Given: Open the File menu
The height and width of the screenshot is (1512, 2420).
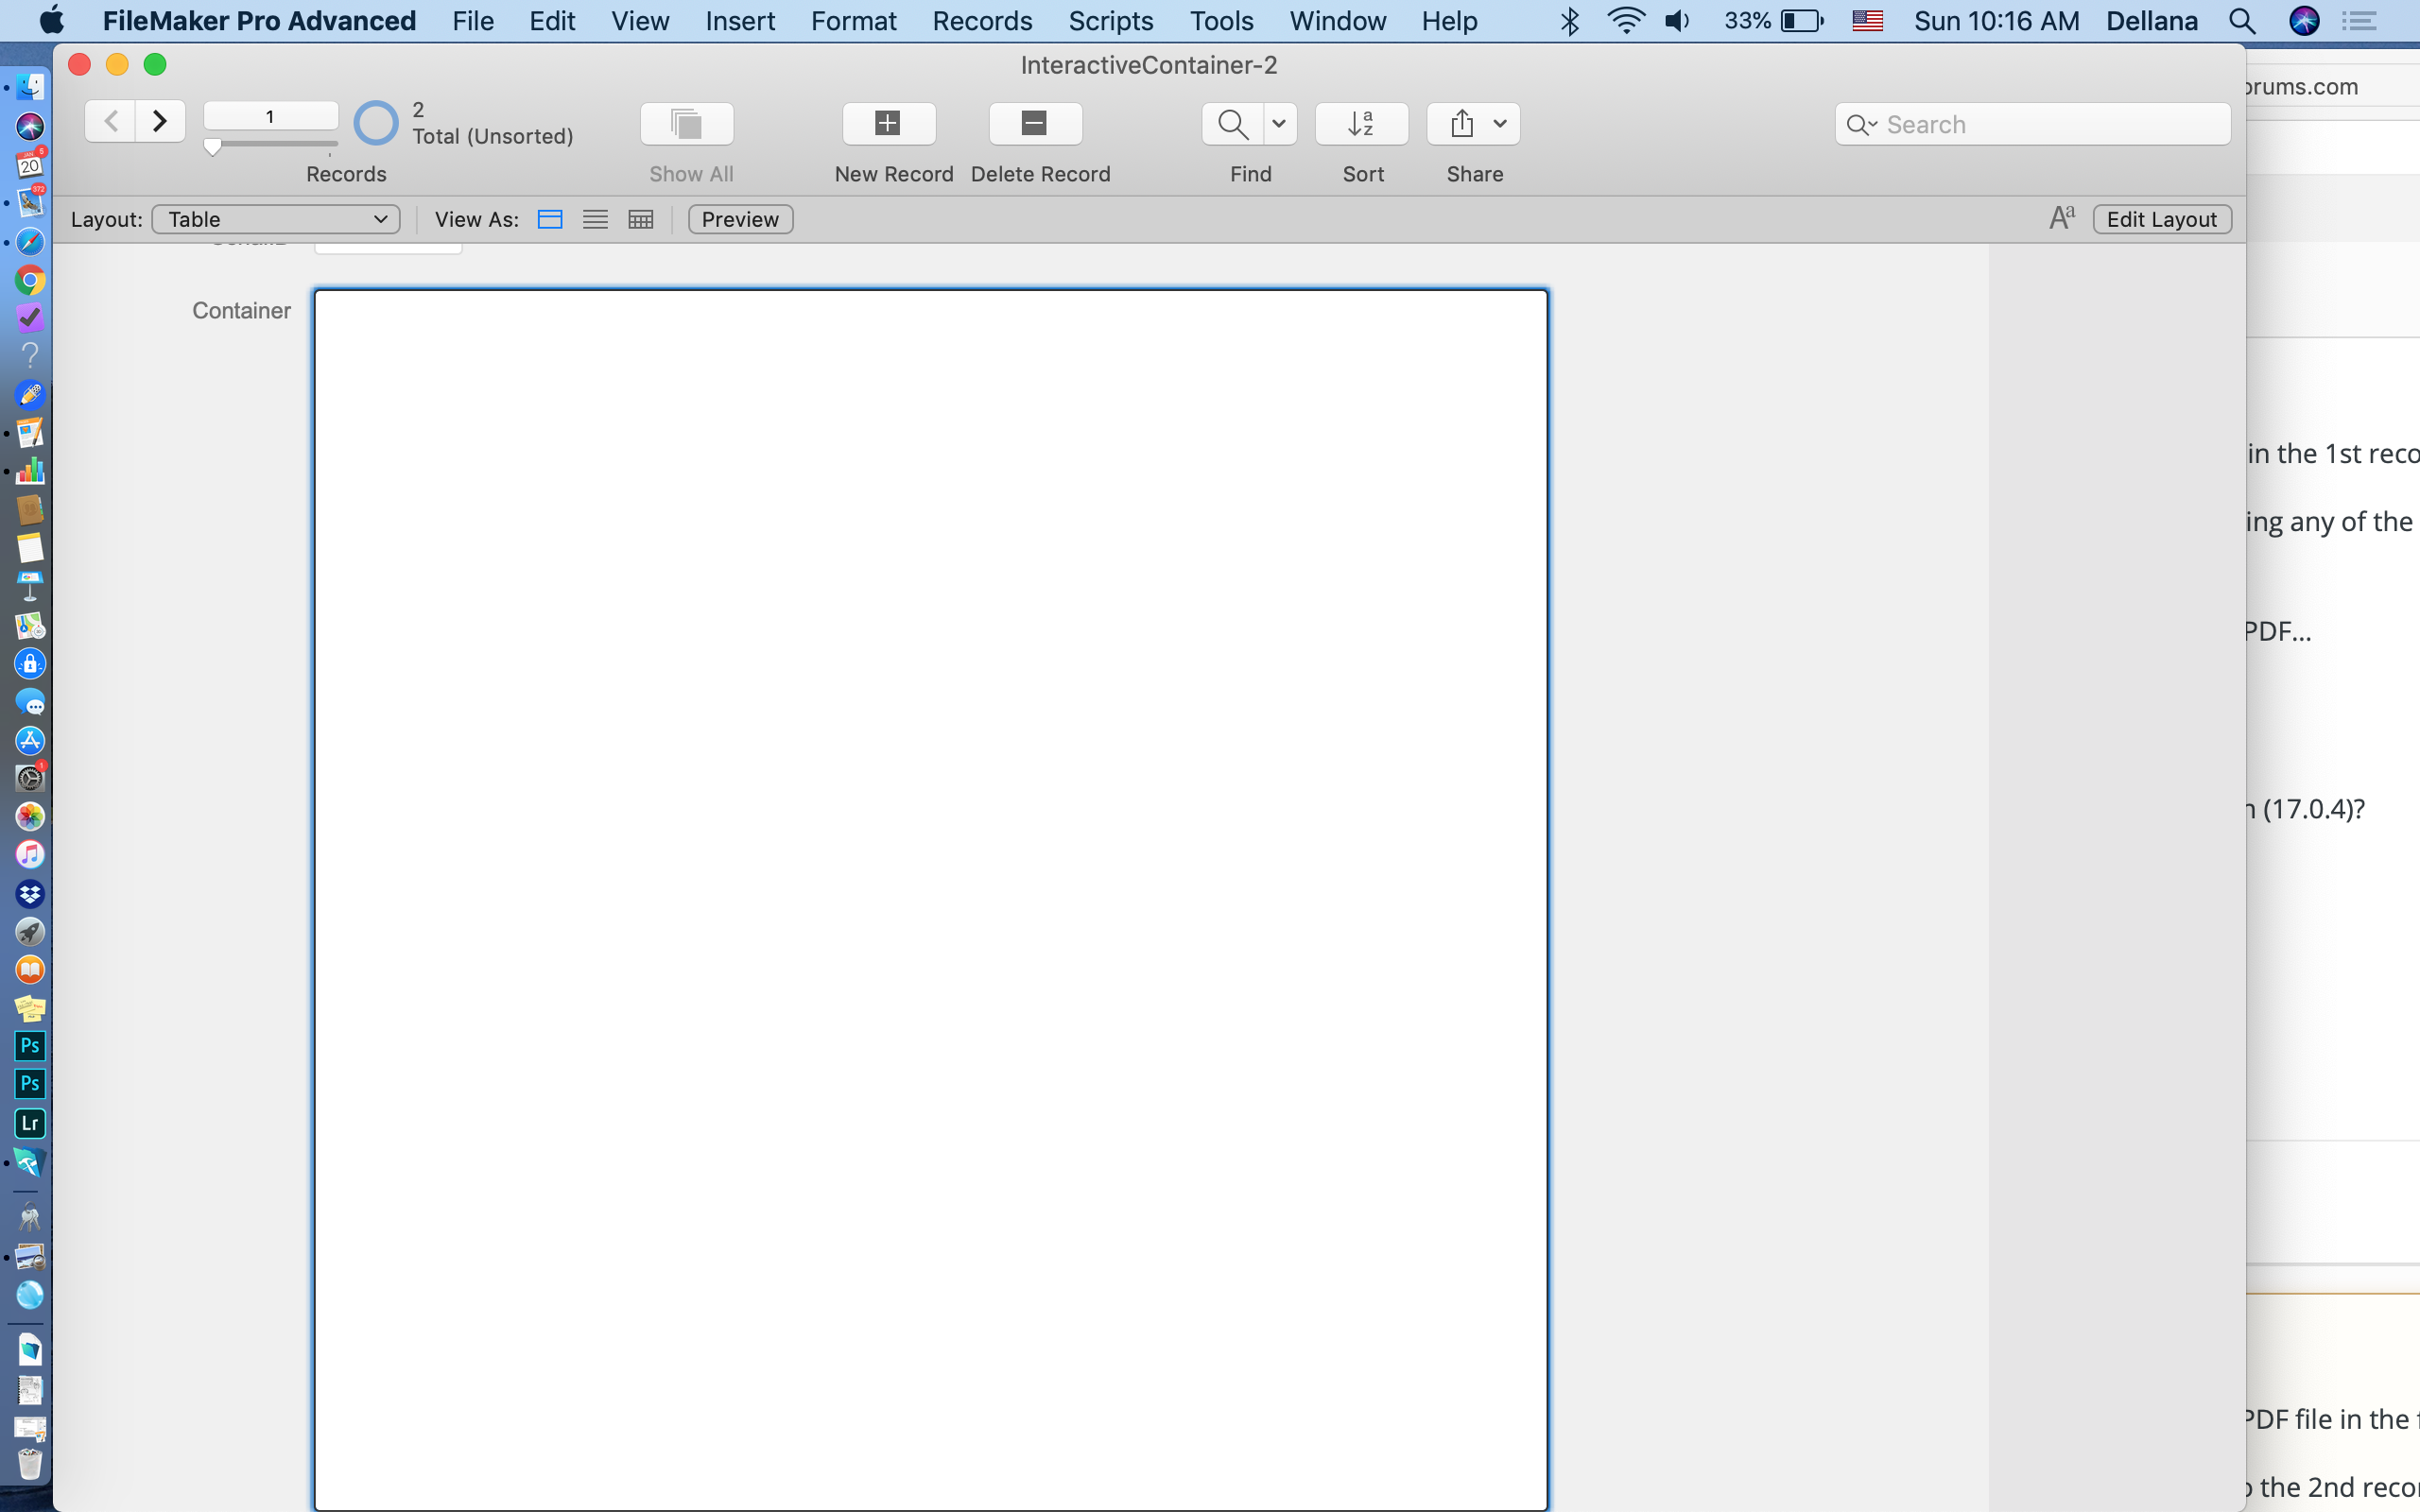Looking at the screenshot, I should 473,21.
